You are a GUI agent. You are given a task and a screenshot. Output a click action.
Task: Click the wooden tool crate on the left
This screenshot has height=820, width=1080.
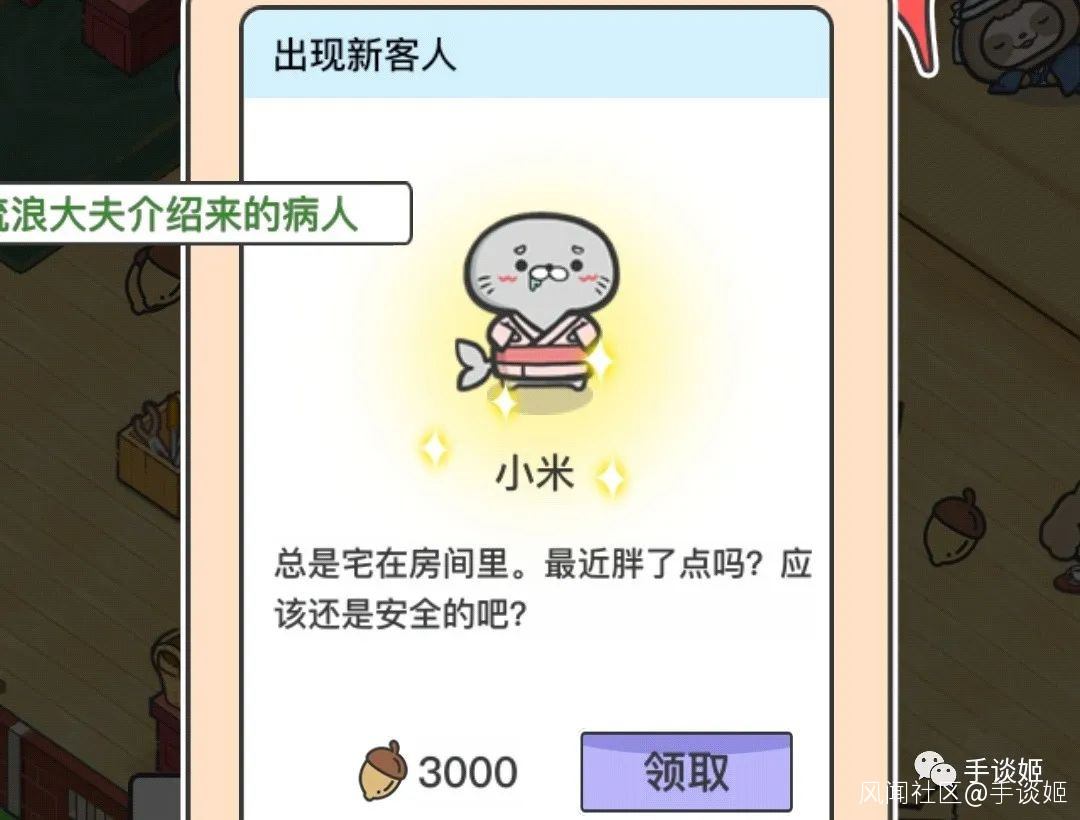150,453
